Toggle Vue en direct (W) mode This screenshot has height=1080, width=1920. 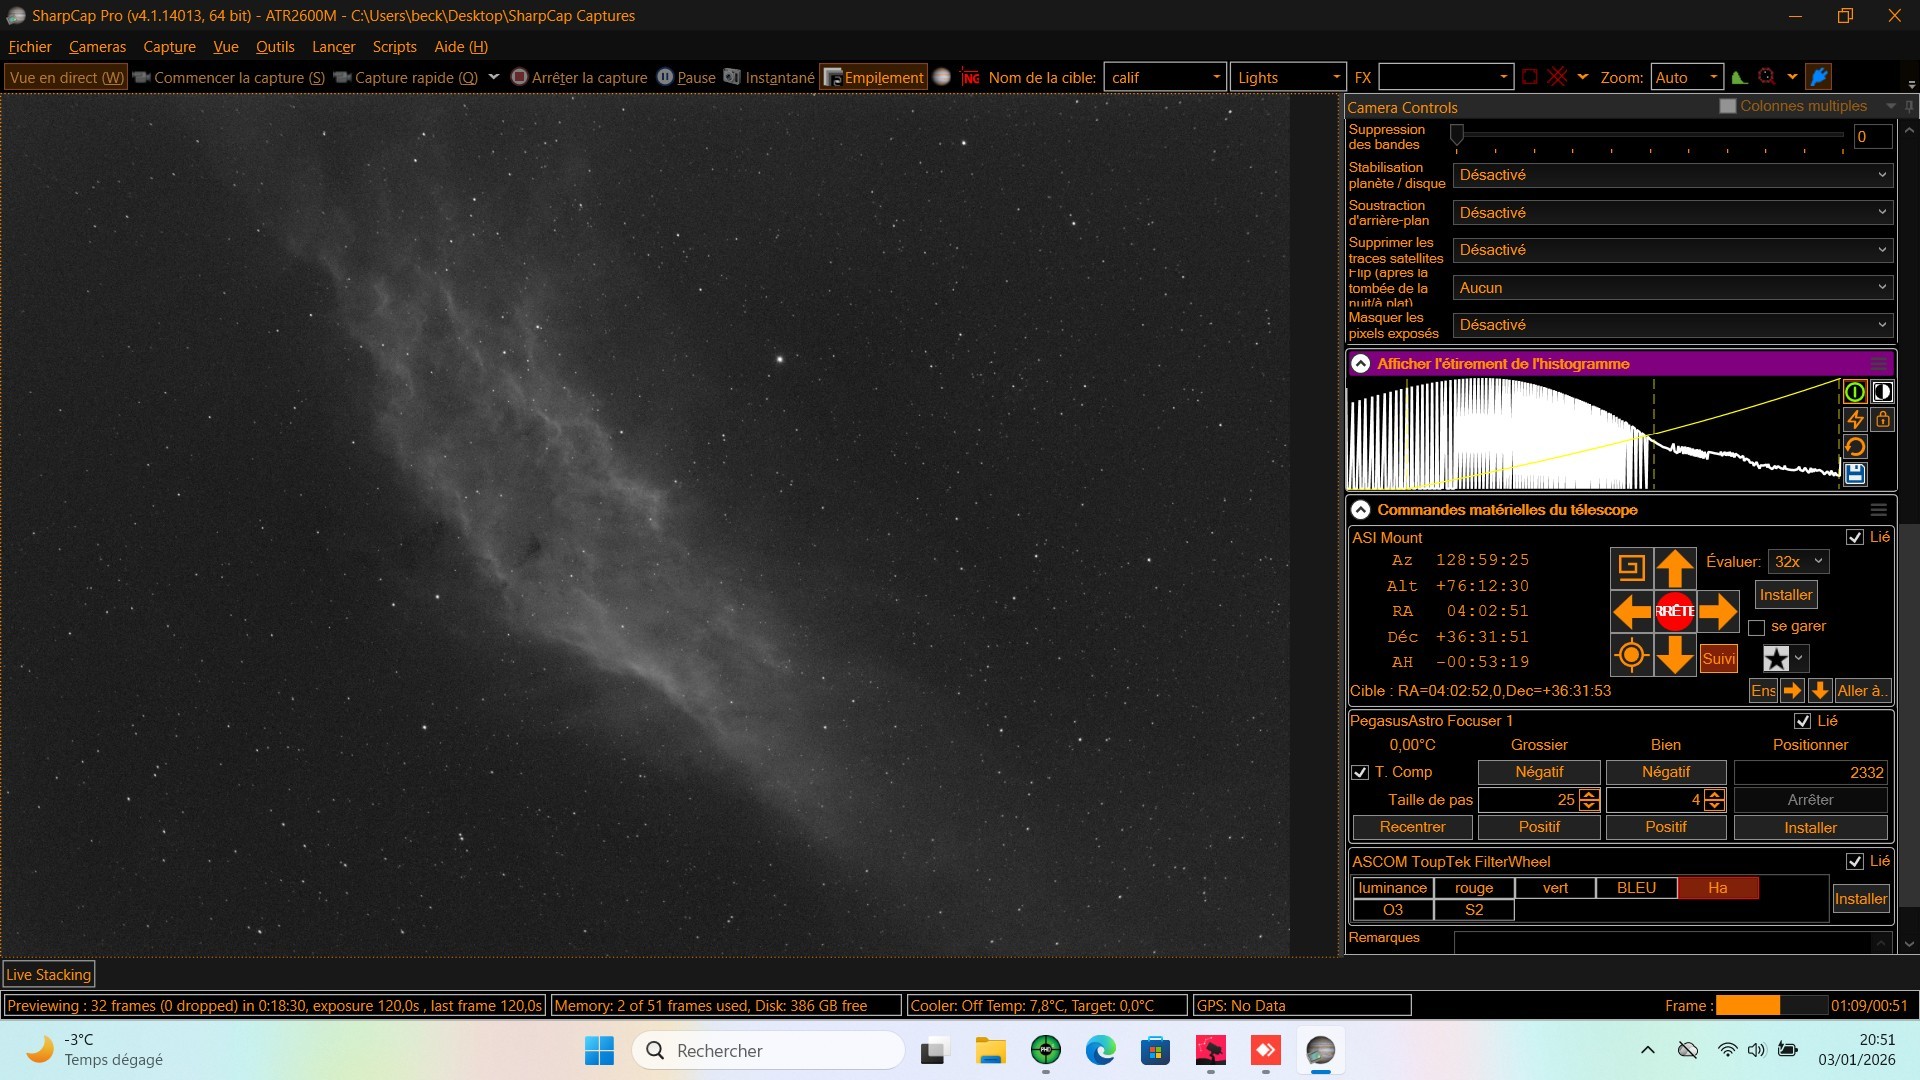click(66, 77)
